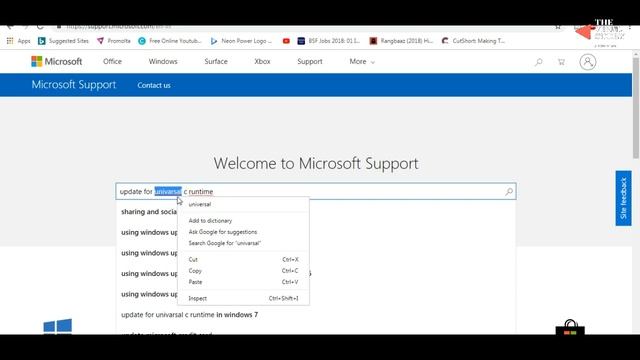640x360 pixels.
Task: Choose Copy from the context menu
Action: point(243,271)
